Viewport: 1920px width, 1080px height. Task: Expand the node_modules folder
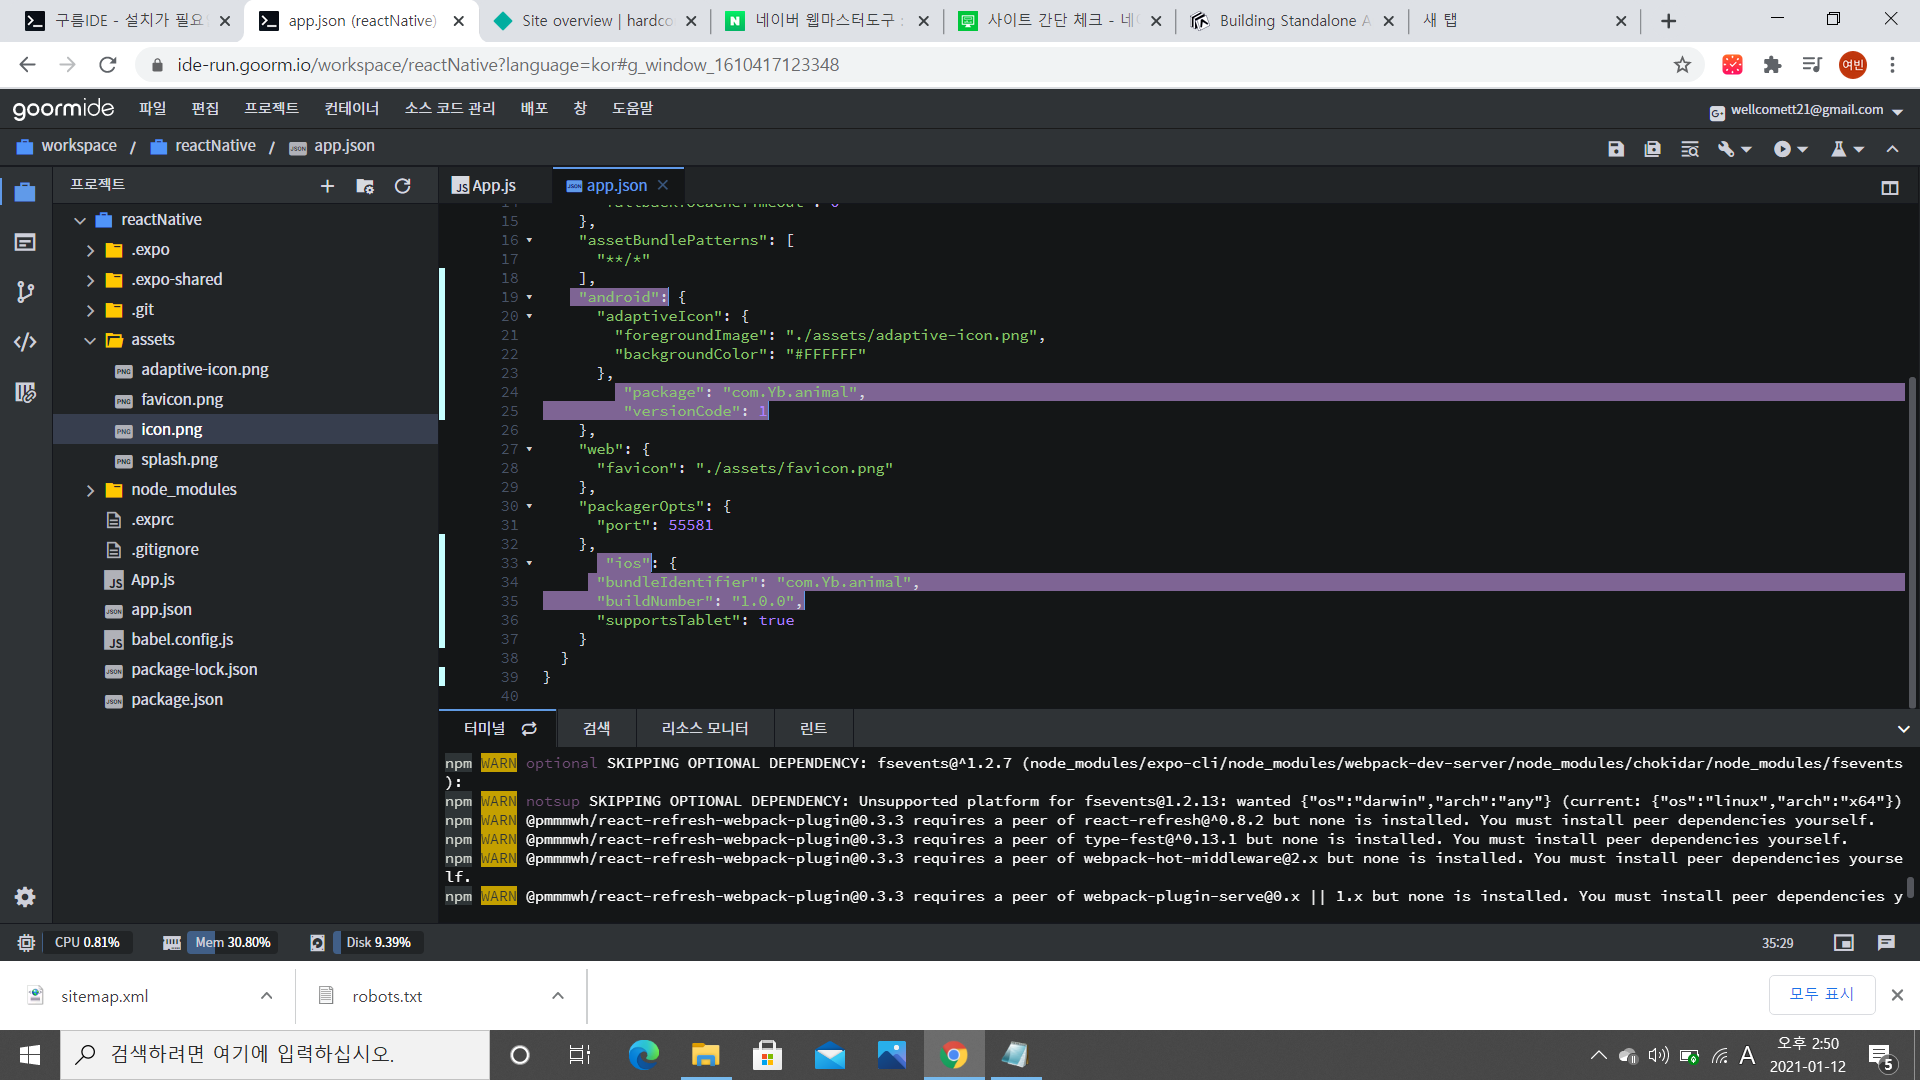[x=90, y=490]
